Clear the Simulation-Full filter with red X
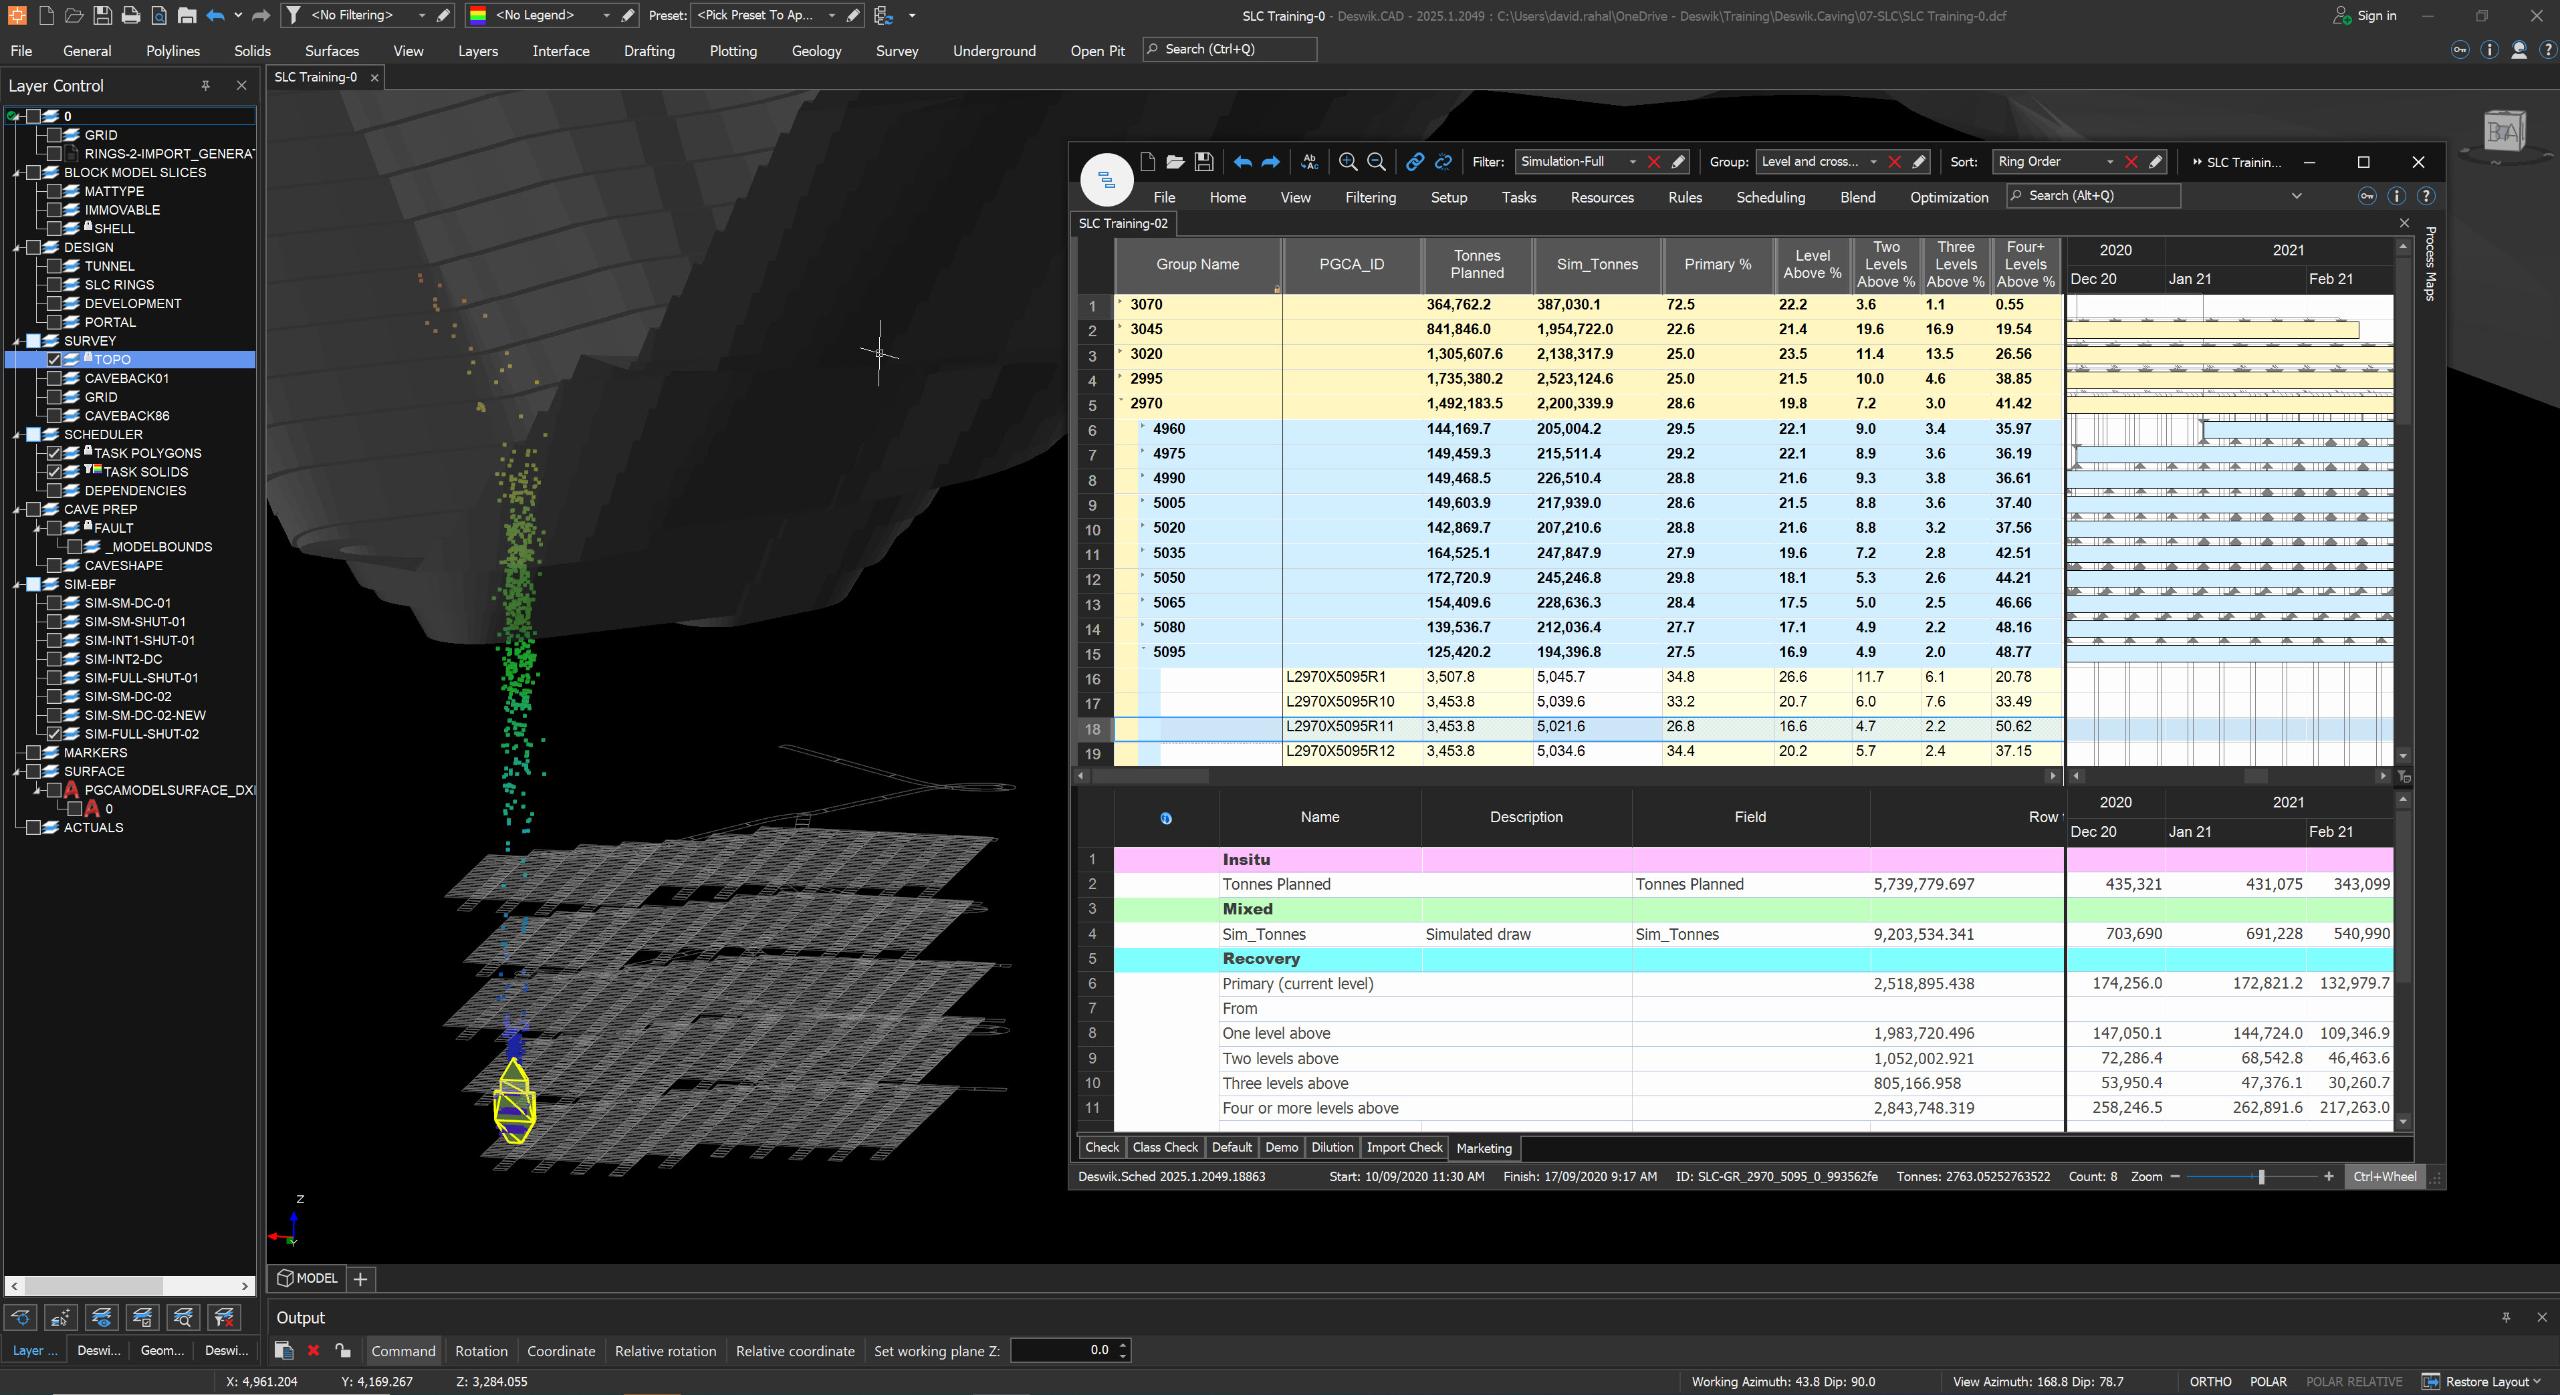 (x=1654, y=162)
